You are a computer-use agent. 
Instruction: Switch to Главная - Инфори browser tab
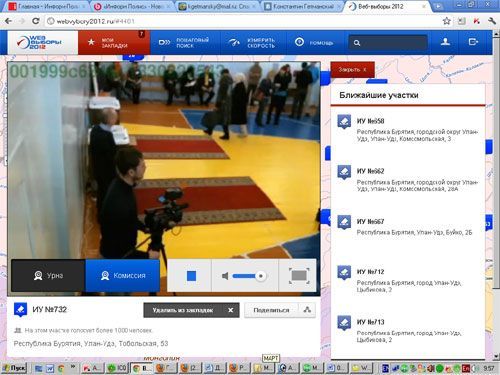click(47, 6)
